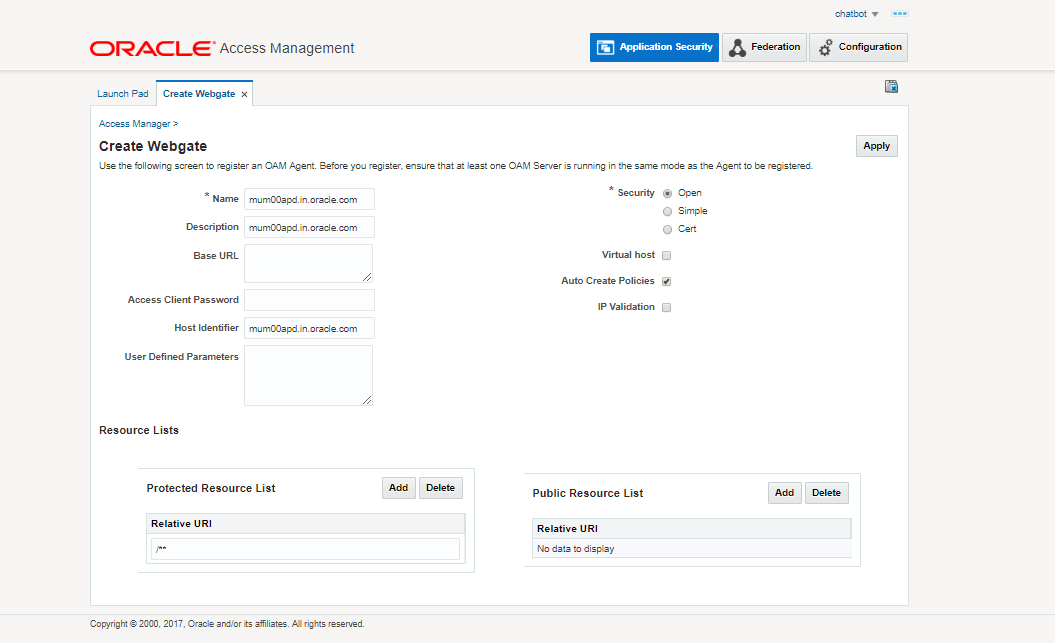Click the Oracle logo
This screenshot has height=643, width=1055.
[153, 48]
